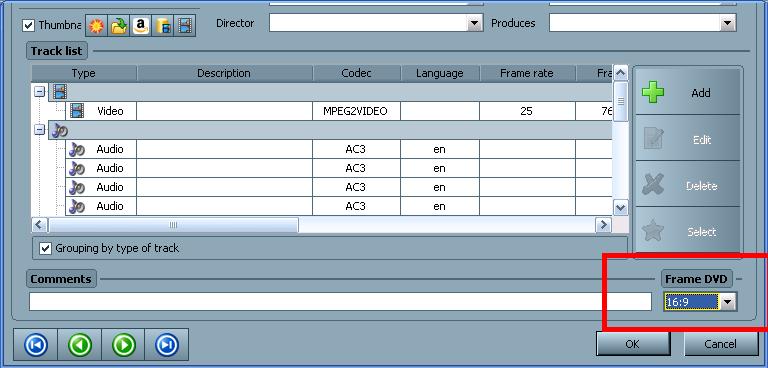Viewport: 768px width, 368px height.
Task: Go to previous record green arrow
Action: pos(80,345)
